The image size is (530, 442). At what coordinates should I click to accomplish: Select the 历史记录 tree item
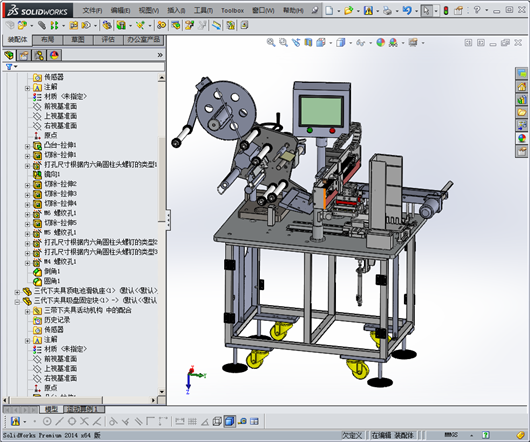[x=57, y=320]
